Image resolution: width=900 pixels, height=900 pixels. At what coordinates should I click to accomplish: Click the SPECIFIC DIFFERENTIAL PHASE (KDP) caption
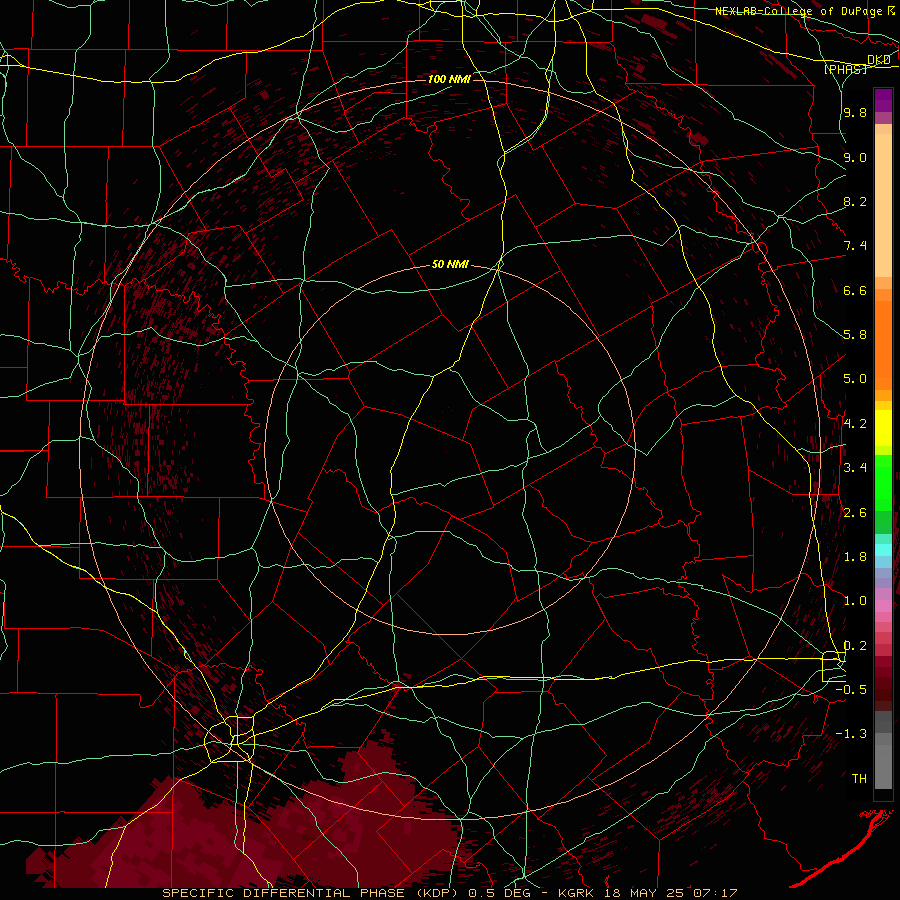point(308,893)
